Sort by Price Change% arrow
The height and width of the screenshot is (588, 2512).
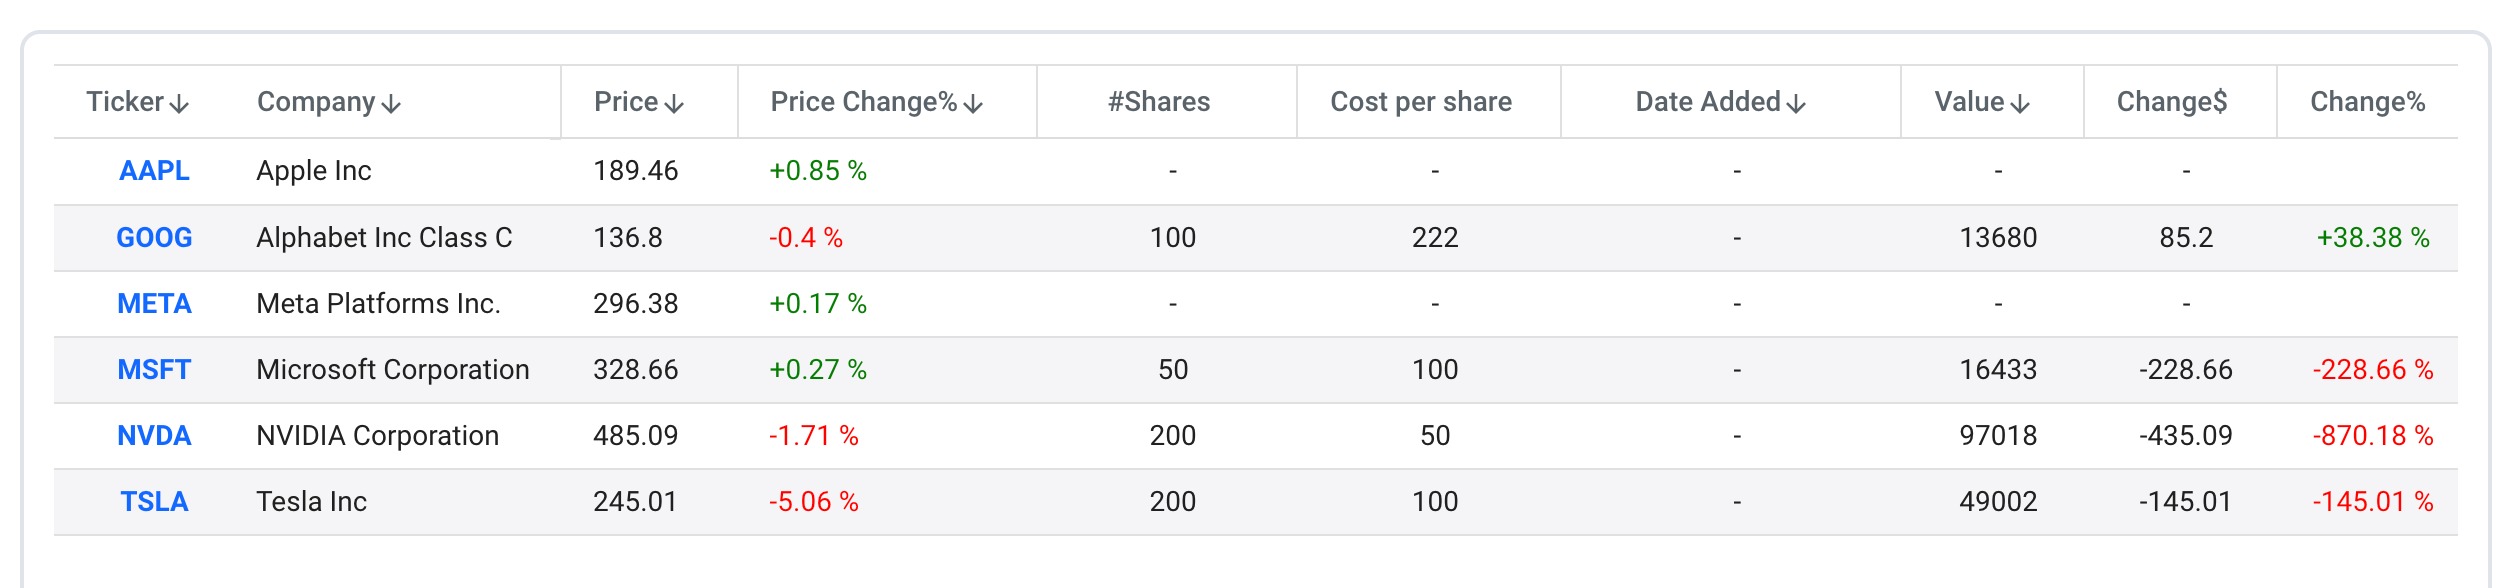coord(973,104)
